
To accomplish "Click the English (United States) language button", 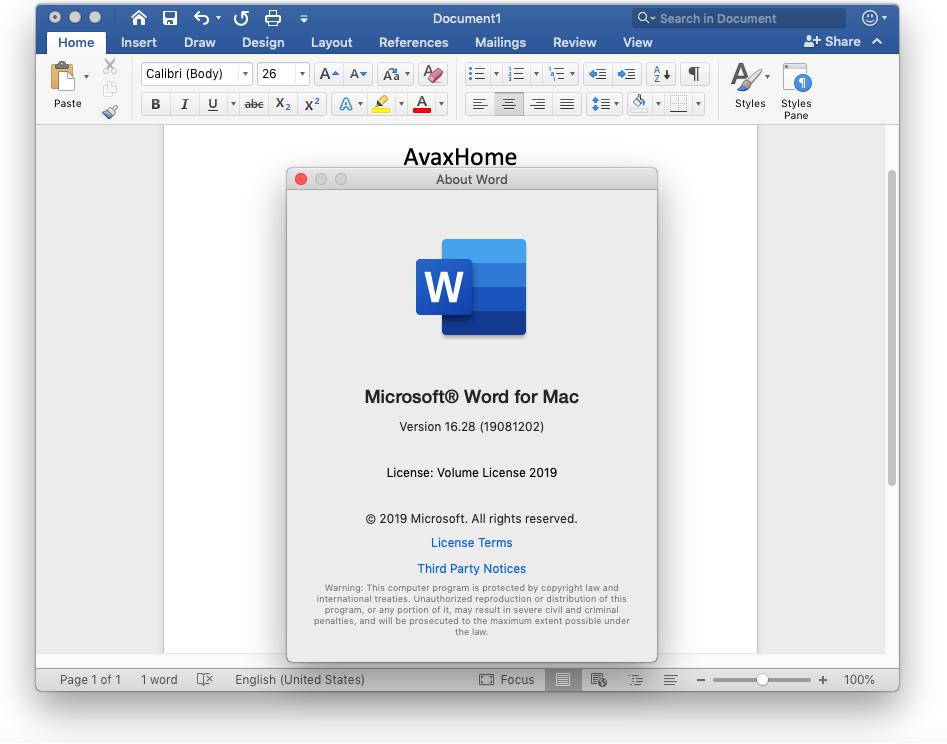I will point(300,679).
